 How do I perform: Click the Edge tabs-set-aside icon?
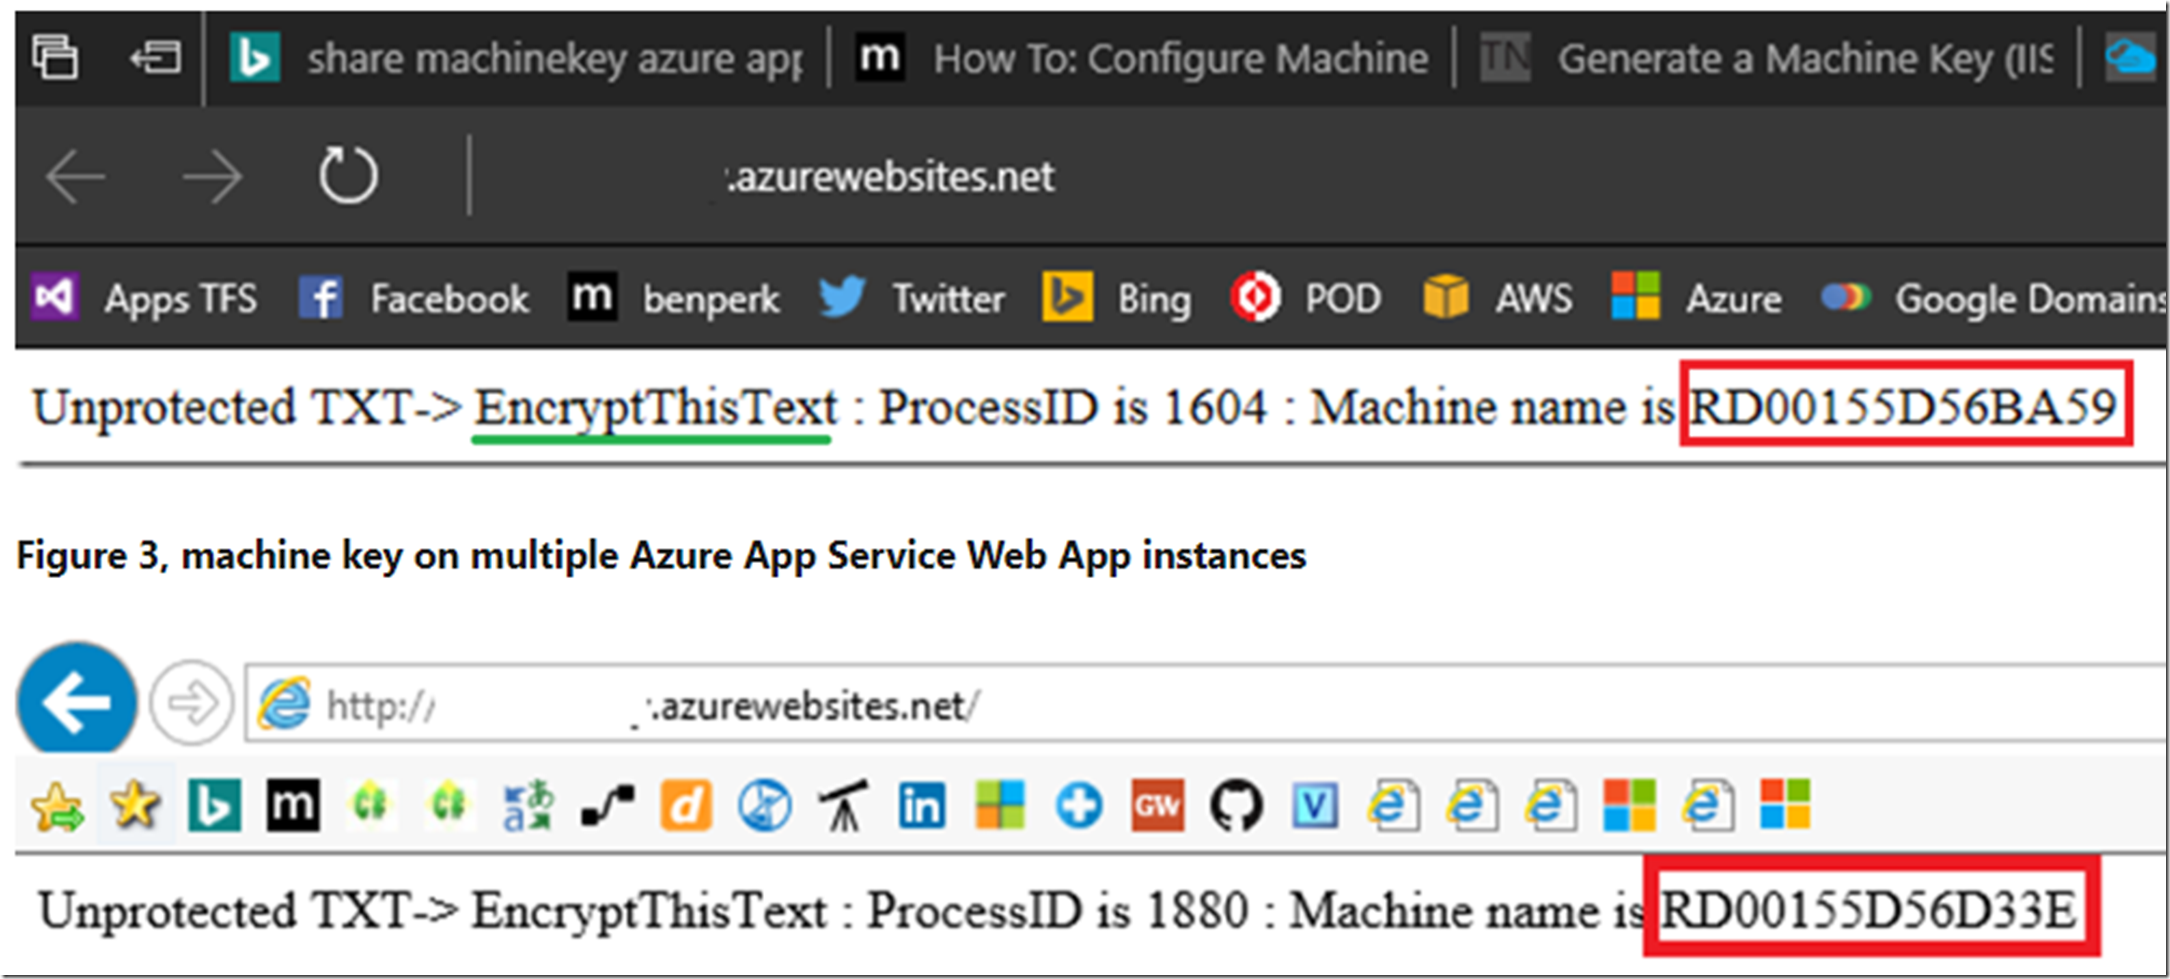(x=54, y=57)
